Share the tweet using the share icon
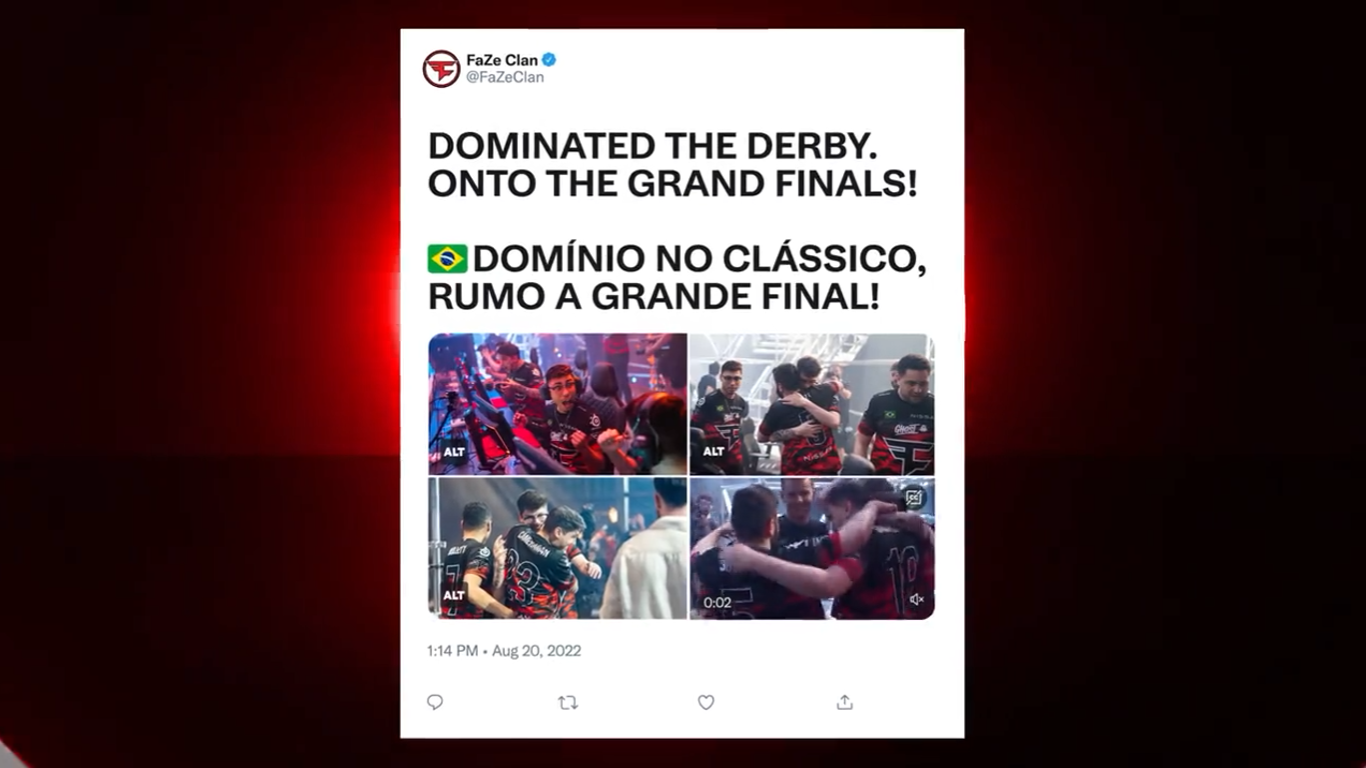This screenshot has width=1366, height=768. click(x=845, y=702)
